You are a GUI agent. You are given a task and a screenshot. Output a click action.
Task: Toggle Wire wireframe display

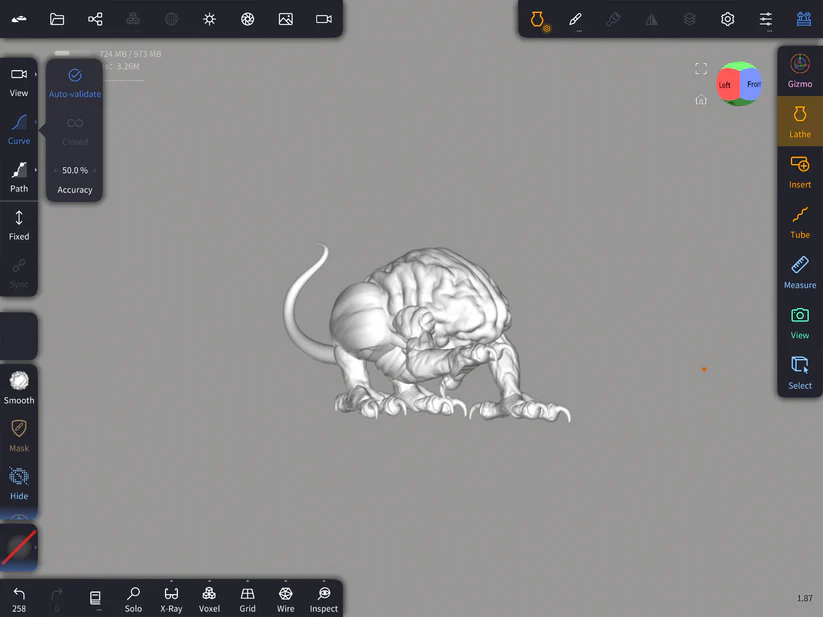click(x=286, y=599)
